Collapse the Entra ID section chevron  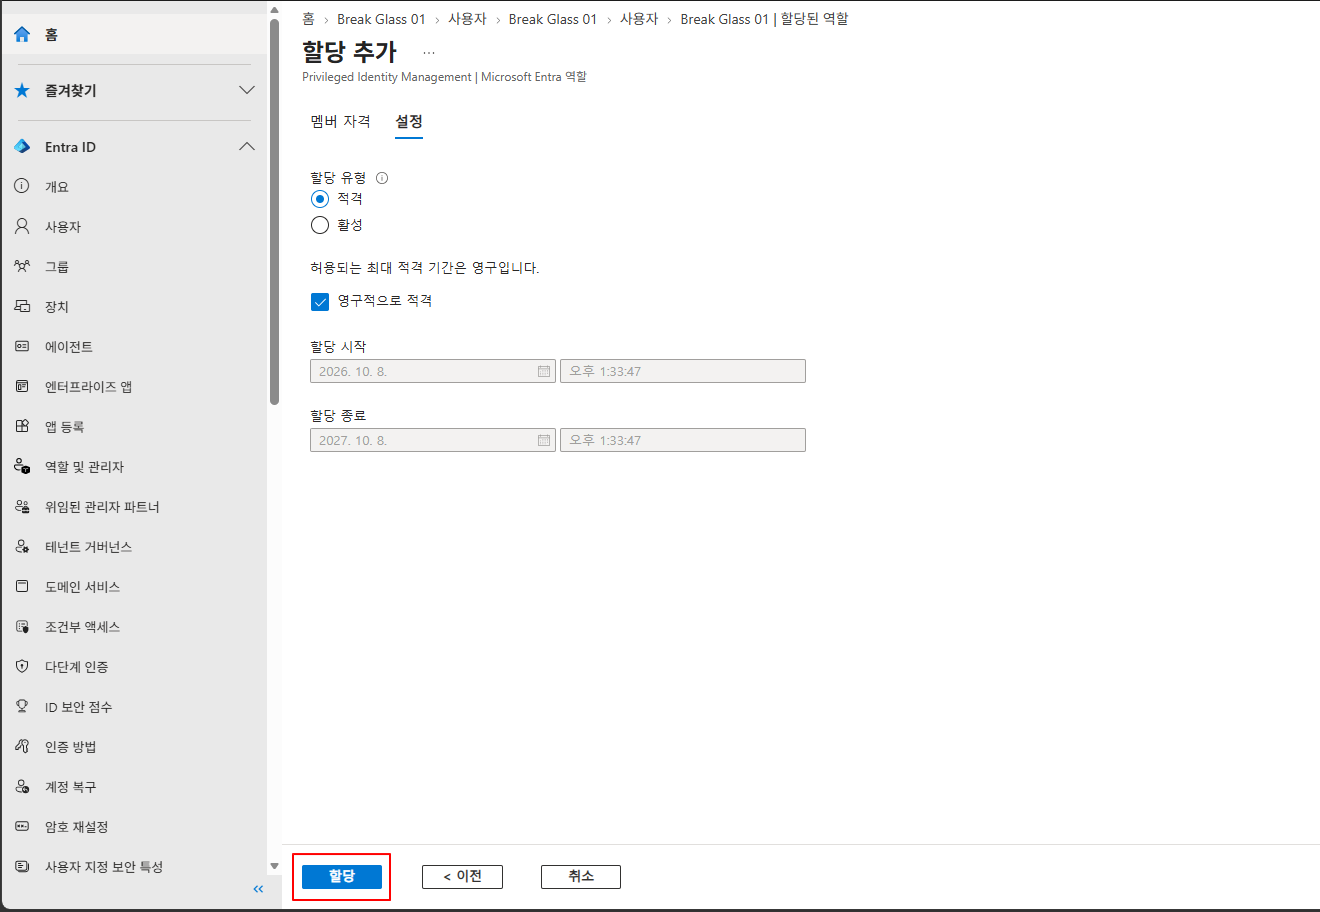point(247,147)
